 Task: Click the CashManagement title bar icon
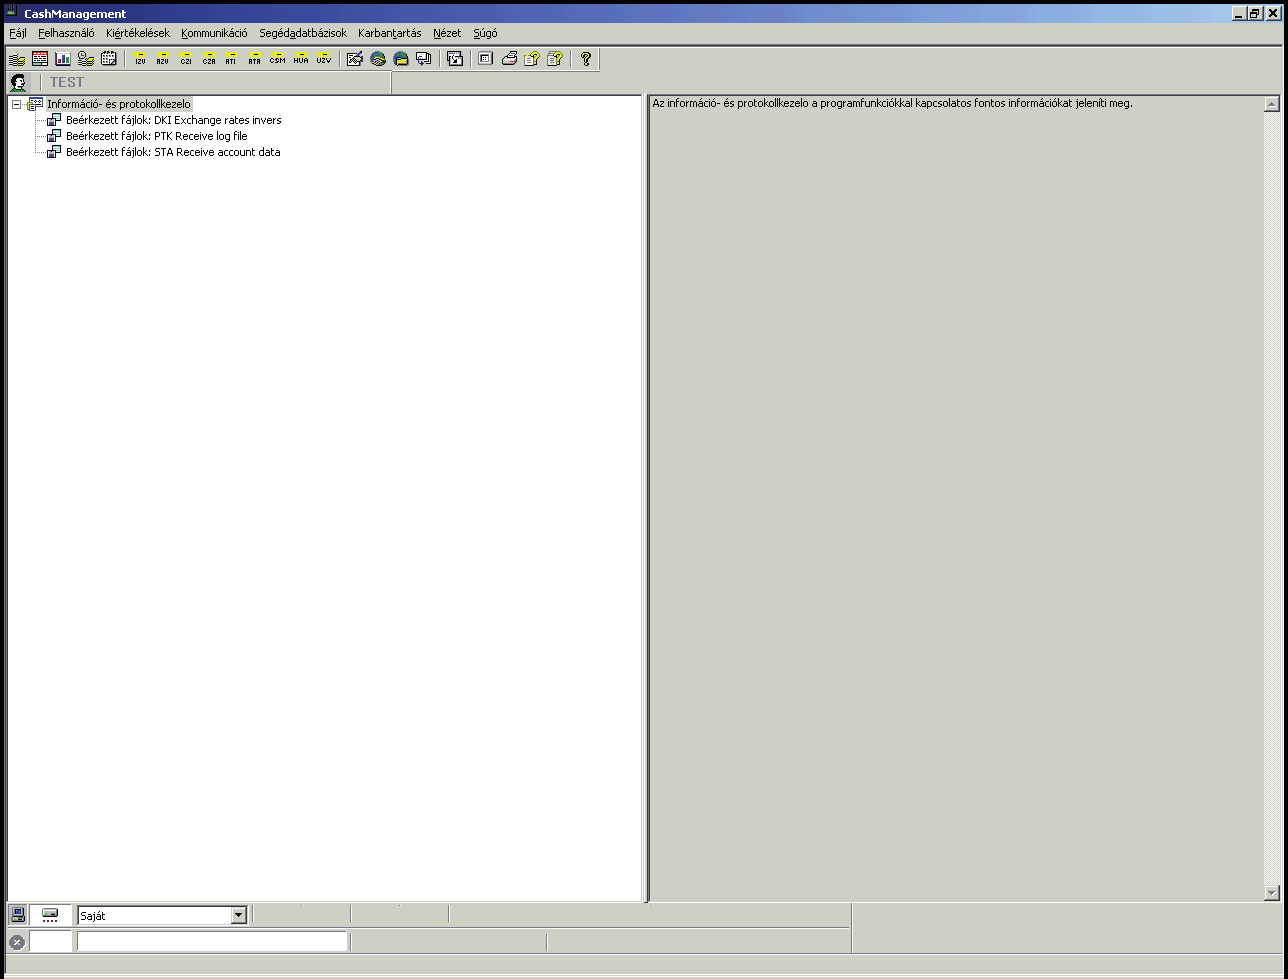point(11,12)
